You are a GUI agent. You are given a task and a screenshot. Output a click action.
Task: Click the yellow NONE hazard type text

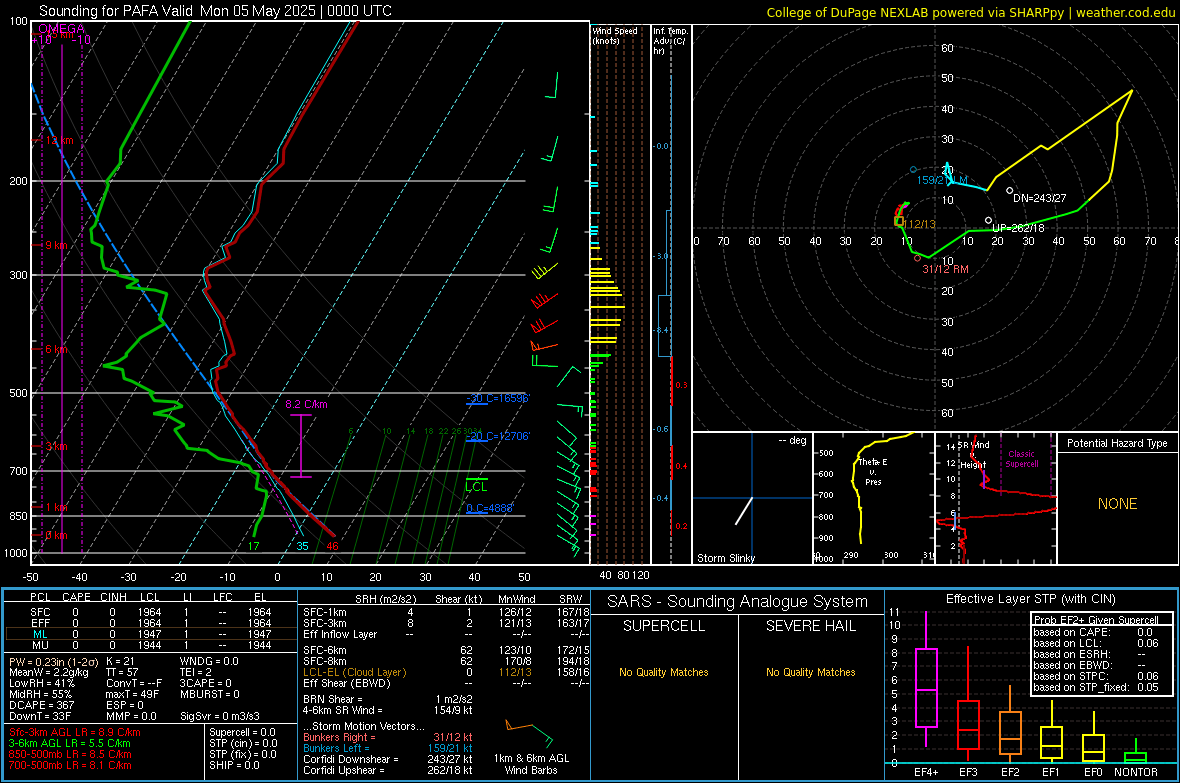(1118, 504)
